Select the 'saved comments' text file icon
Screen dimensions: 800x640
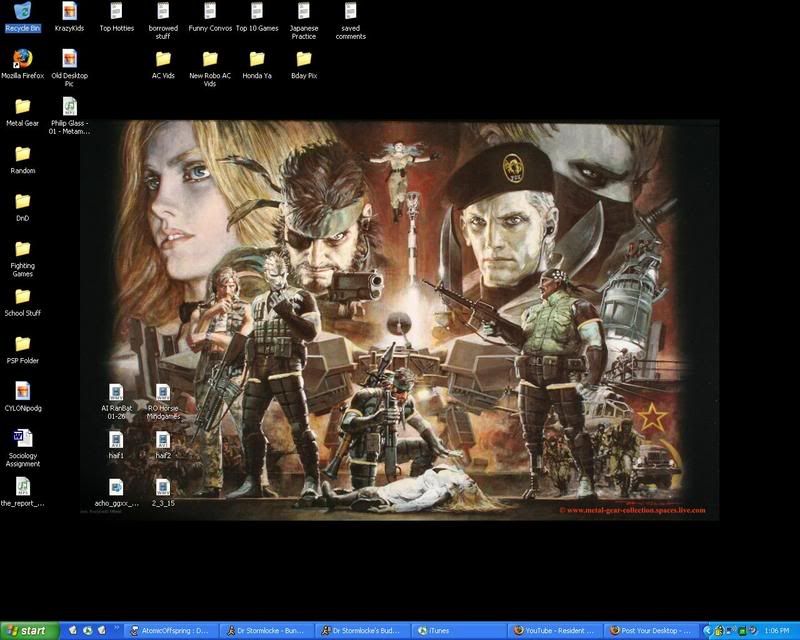click(351, 21)
